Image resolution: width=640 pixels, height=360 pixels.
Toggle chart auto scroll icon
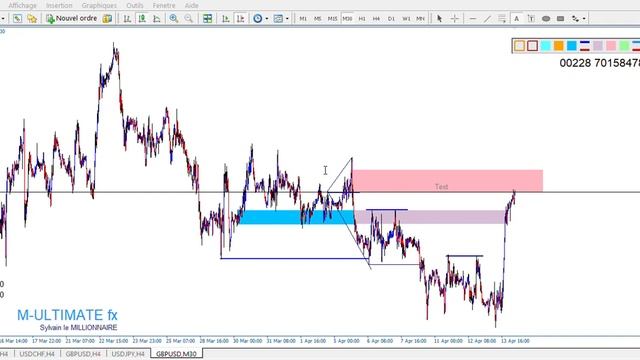pos(226,18)
